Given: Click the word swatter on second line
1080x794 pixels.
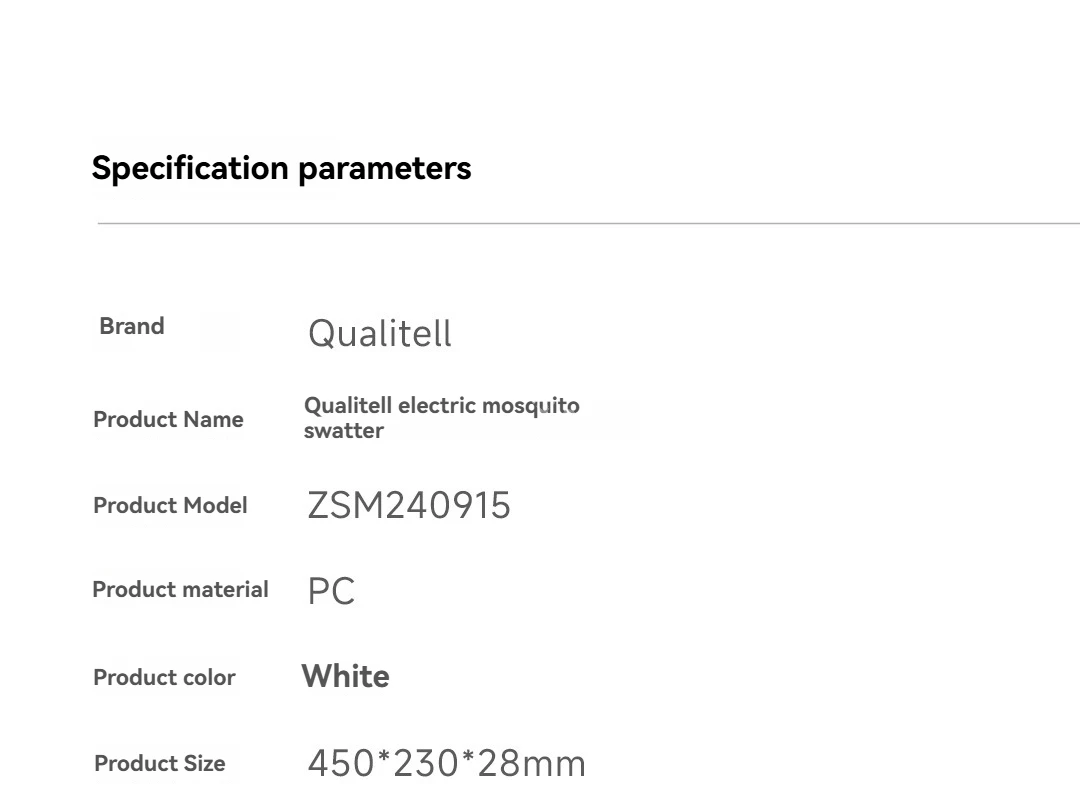Looking at the screenshot, I should pos(344,431).
